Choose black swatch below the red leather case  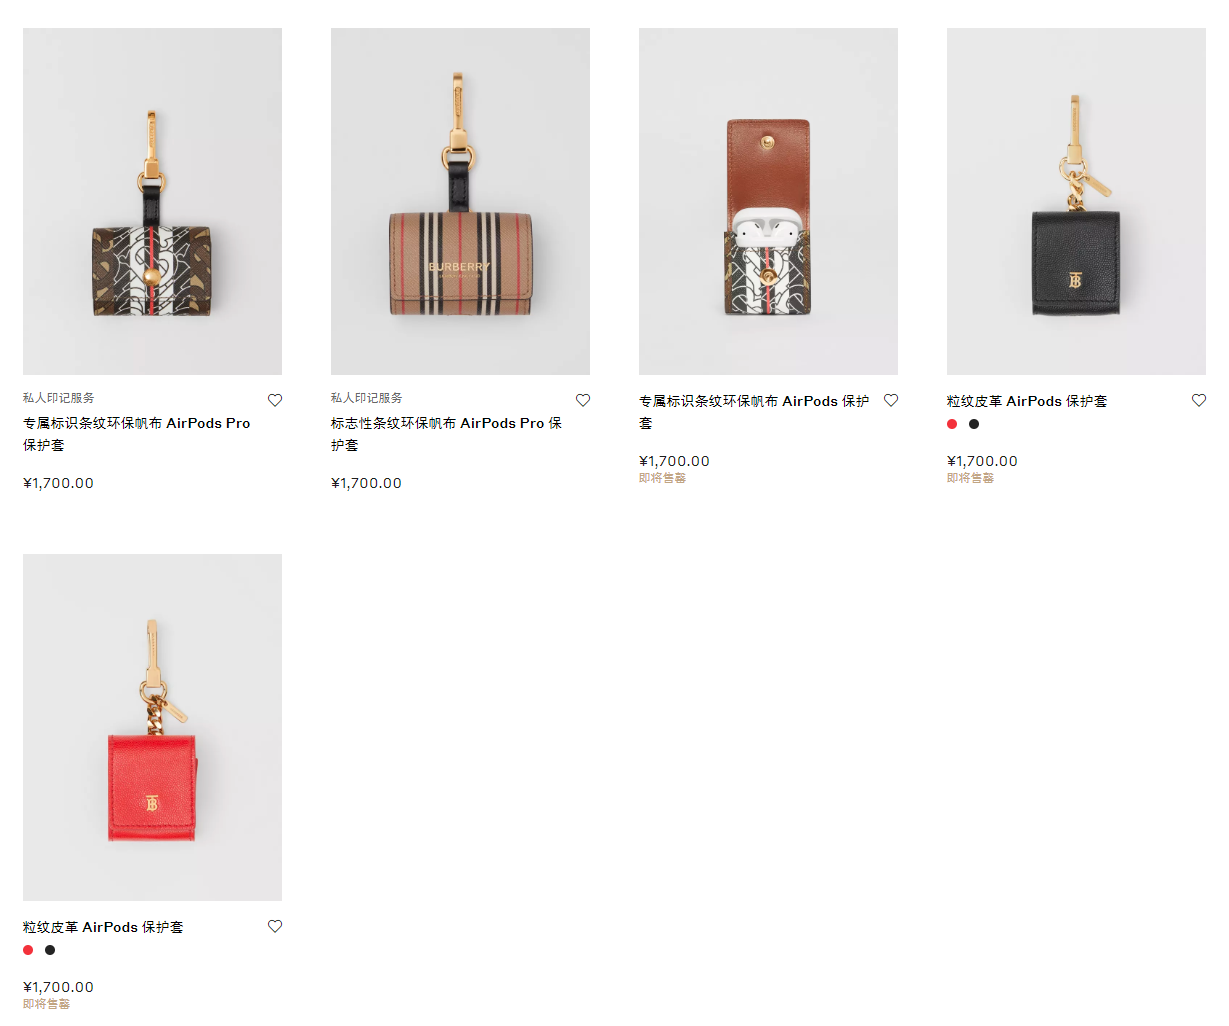50,950
